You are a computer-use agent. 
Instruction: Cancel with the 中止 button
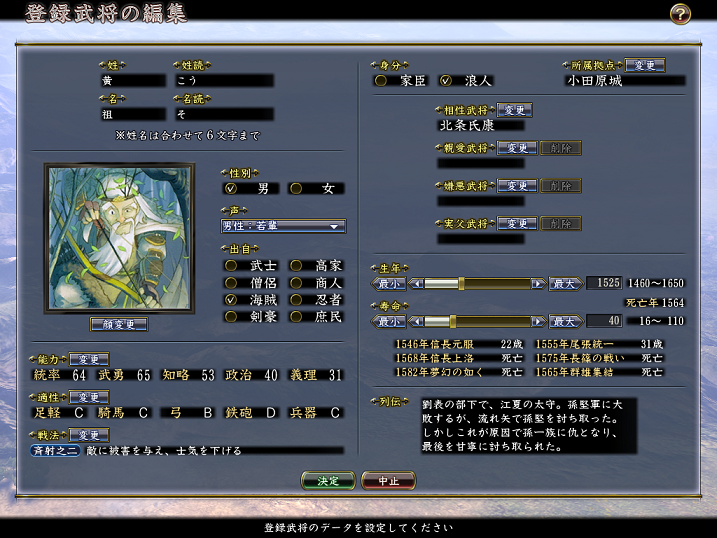pos(389,480)
